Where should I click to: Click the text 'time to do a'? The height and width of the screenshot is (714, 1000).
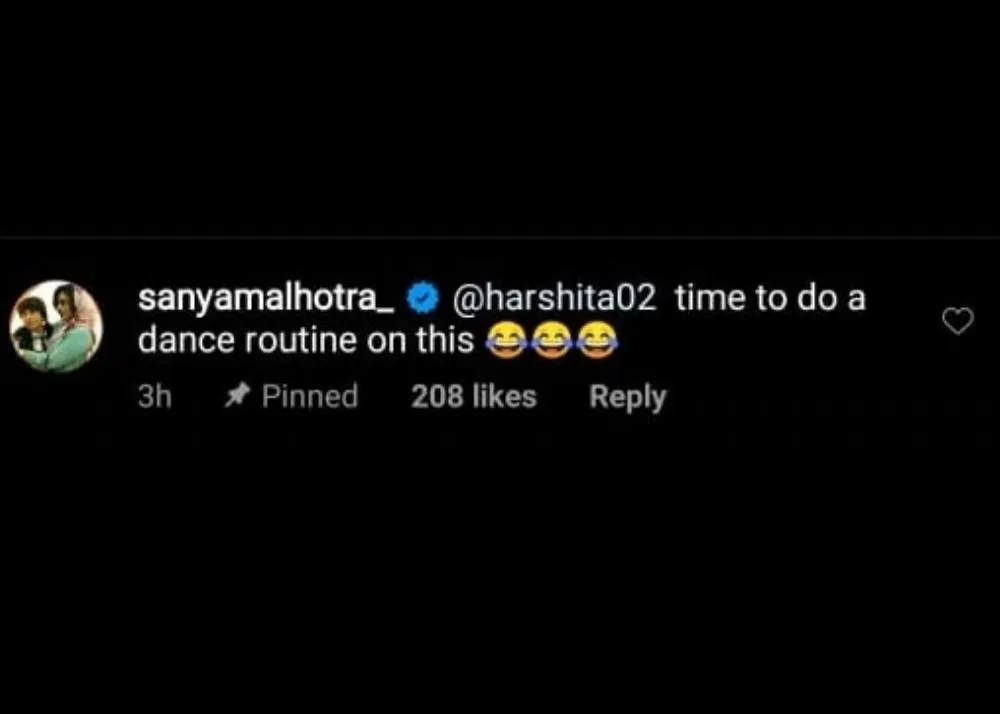(x=770, y=299)
